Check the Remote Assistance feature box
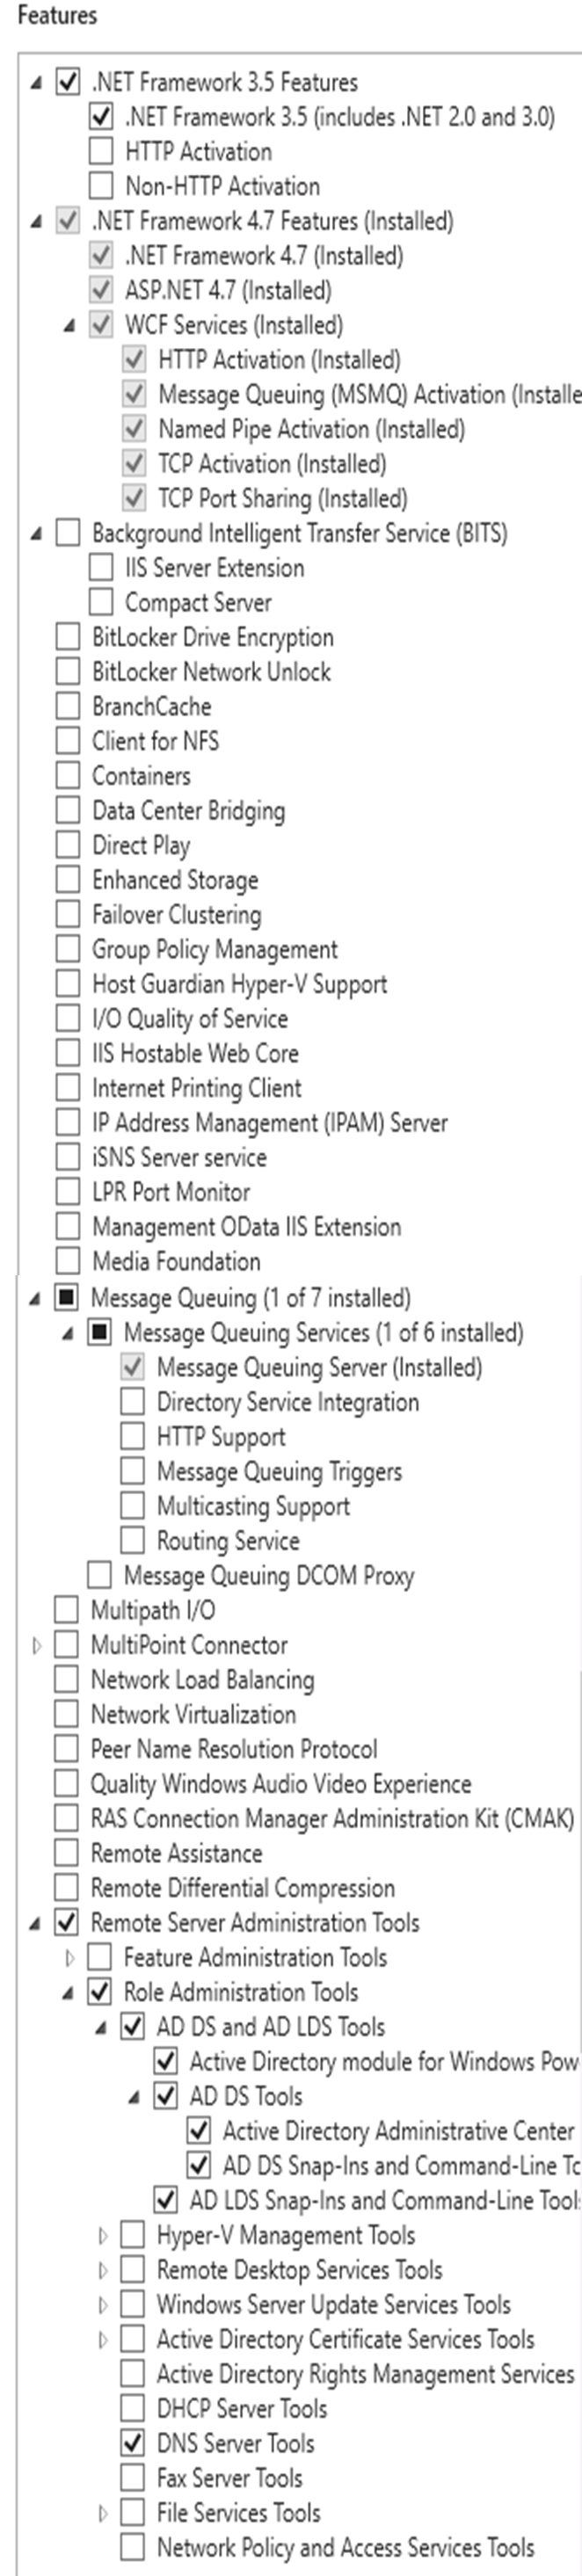This screenshot has height=2576, width=582. point(67,1853)
